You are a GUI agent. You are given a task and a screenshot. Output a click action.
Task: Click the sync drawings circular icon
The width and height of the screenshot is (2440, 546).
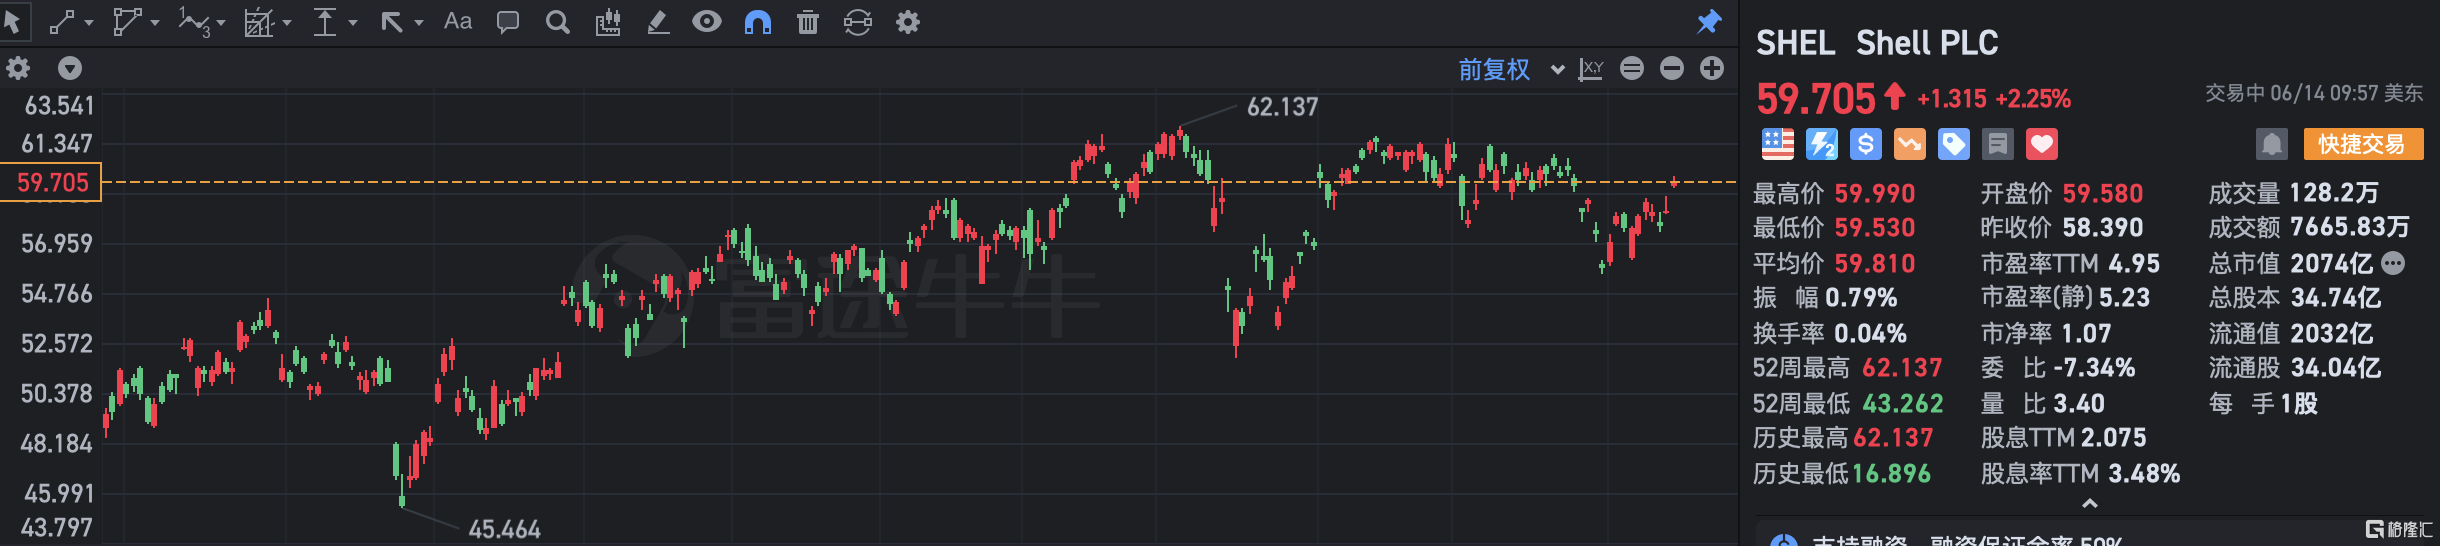[x=858, y=22]
